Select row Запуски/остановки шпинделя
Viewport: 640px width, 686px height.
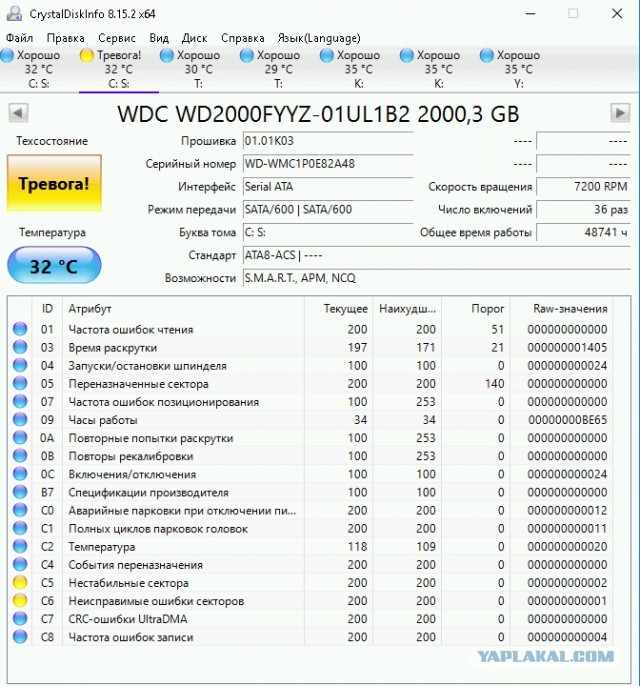pos(310,365)
